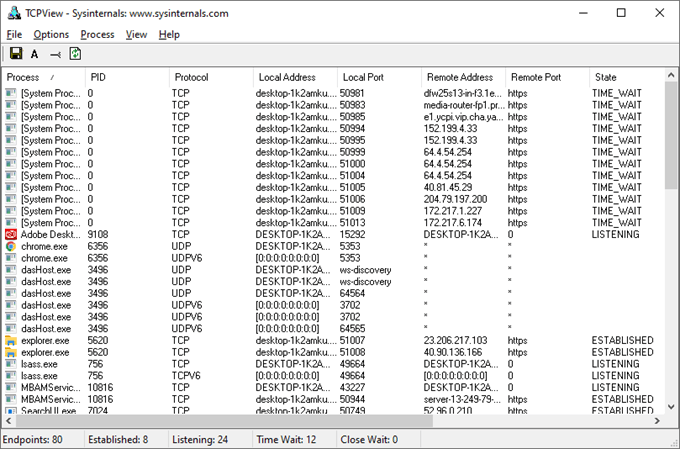Click the show unconnected endpoints toolbar icon
This screenshot has width=680, height=449.
[x=55, y=54]
